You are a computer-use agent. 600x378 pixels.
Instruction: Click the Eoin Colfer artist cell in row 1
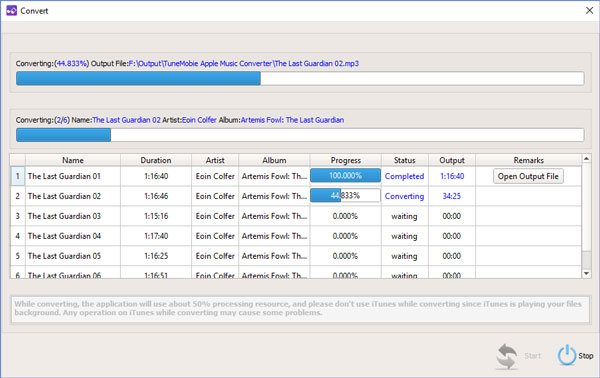215,176
